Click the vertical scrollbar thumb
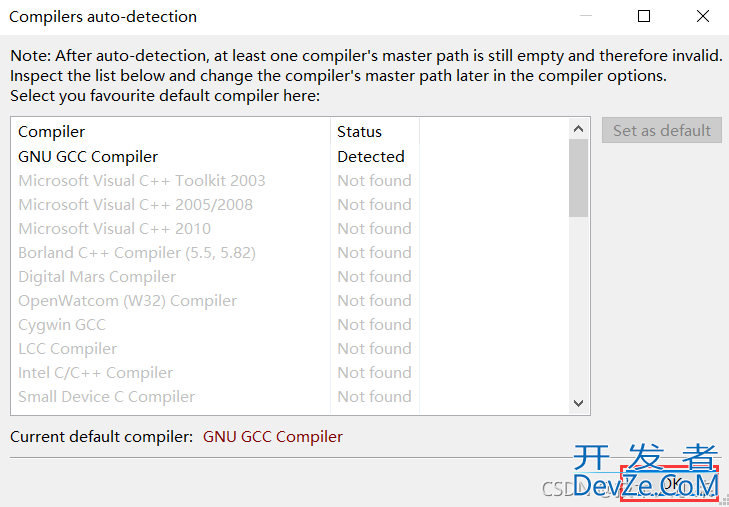Screen dimensions: 729x507 pos(579,178)
